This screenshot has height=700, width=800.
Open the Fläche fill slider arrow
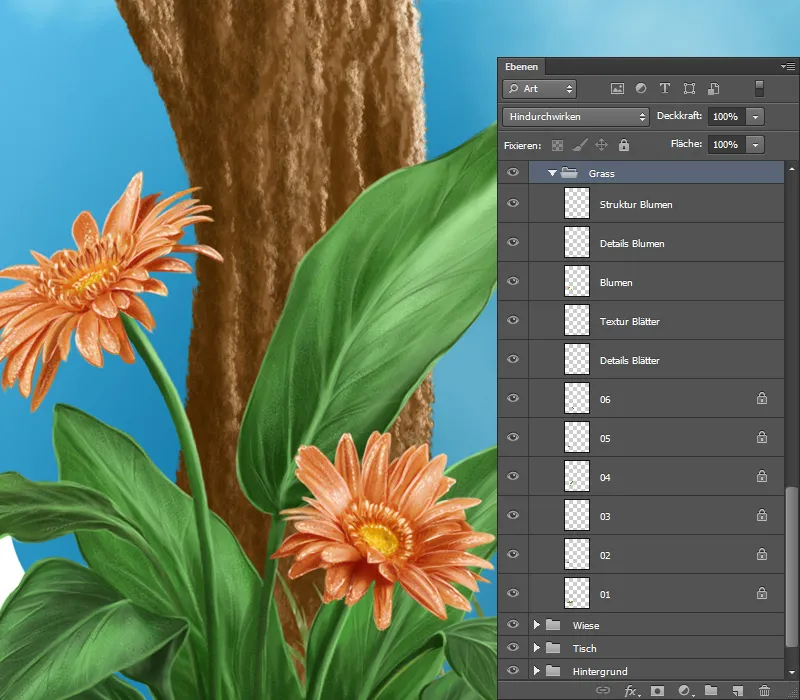(755, 145)
